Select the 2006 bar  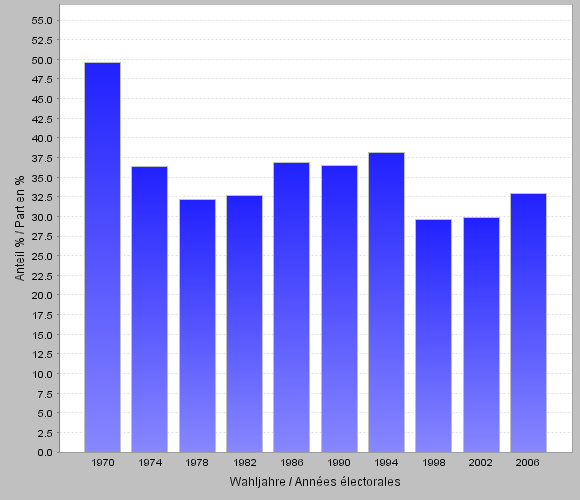[528, 323]
